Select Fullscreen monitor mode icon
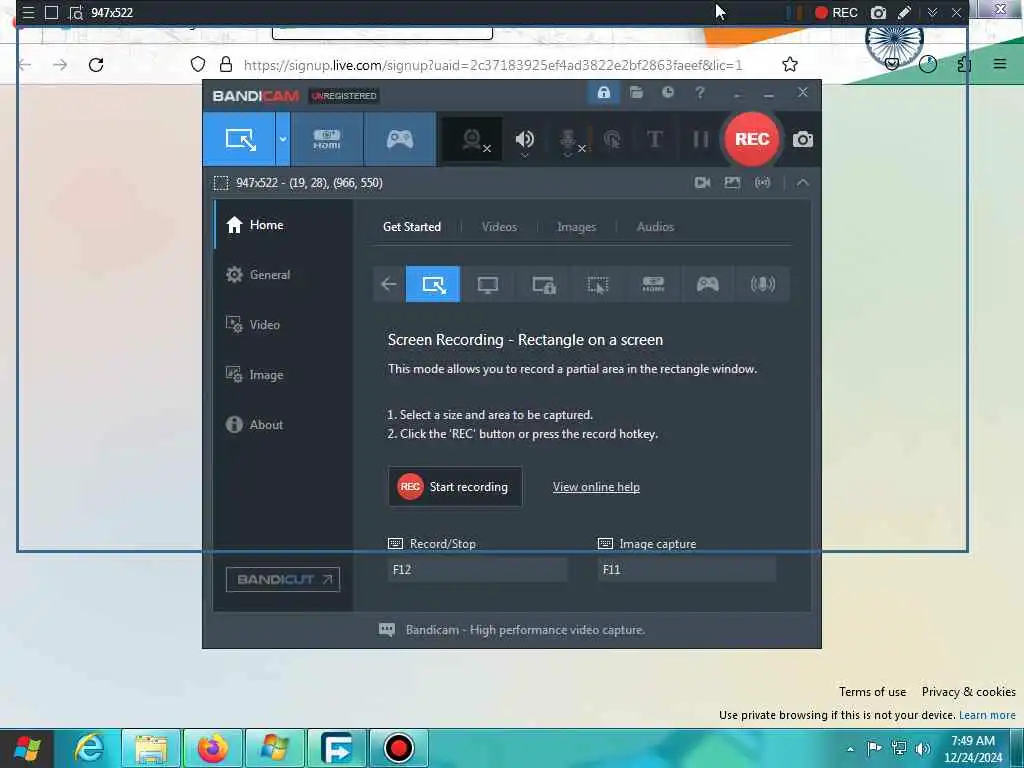Image resolution: width=1024 pixels, height=768 pixels. [x=487, y=284]
